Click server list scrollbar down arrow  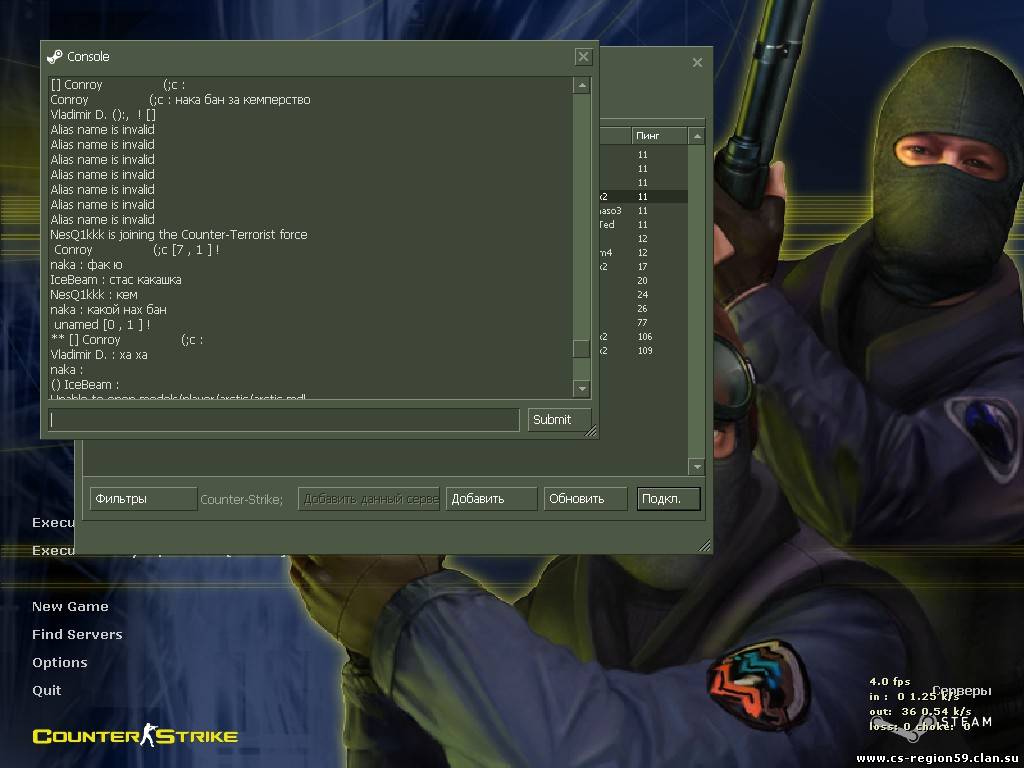coord(697,467)
